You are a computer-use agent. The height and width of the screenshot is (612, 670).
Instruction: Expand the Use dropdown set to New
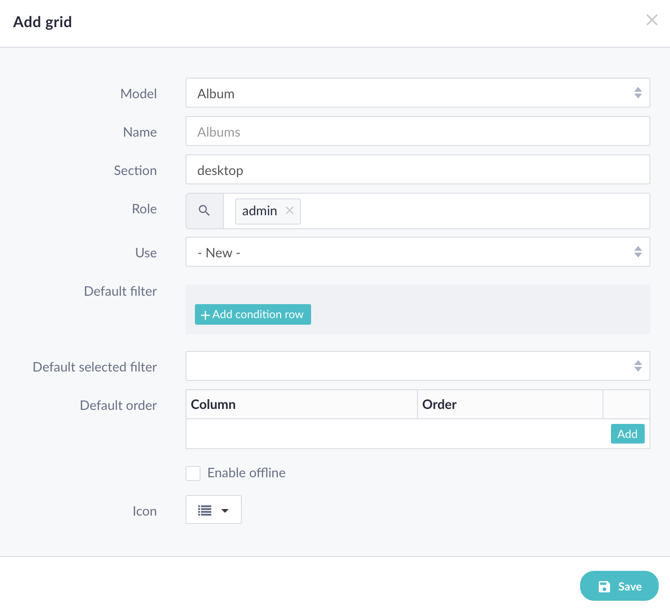click(417, 252)
